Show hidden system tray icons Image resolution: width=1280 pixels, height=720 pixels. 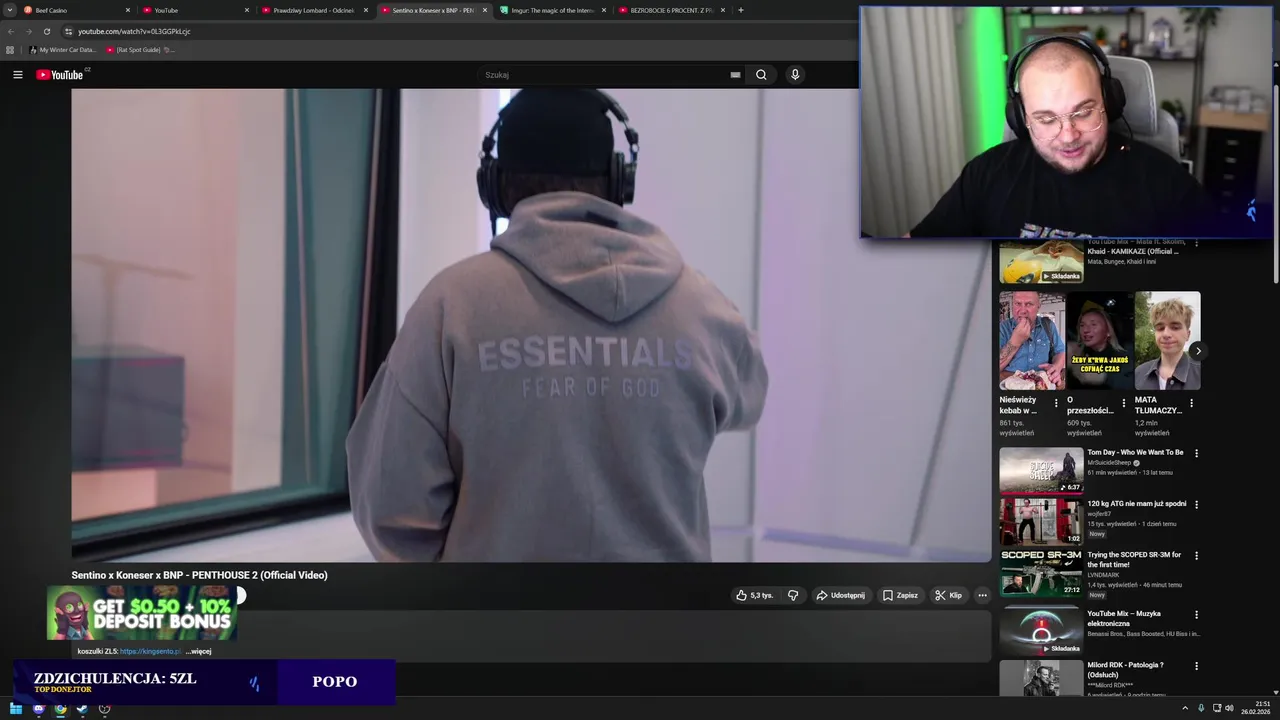(1185, 708)
